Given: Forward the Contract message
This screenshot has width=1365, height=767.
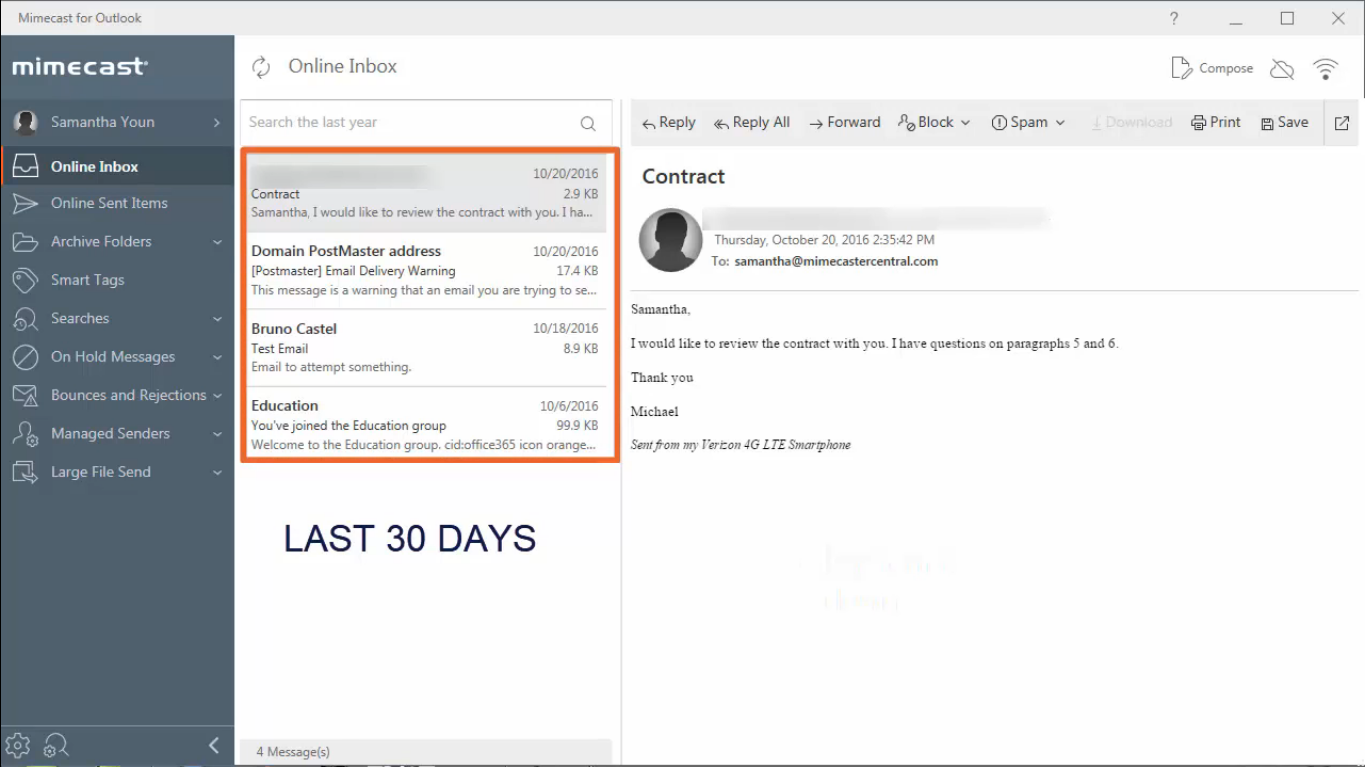Looking at the screenshot, I should (x=845, y=121).
